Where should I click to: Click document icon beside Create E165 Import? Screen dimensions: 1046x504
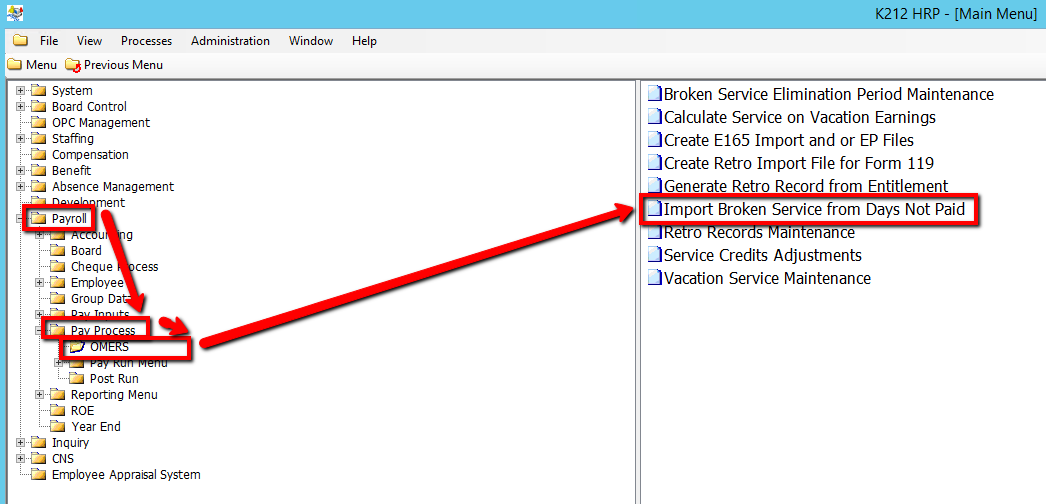tap(655, 140)
